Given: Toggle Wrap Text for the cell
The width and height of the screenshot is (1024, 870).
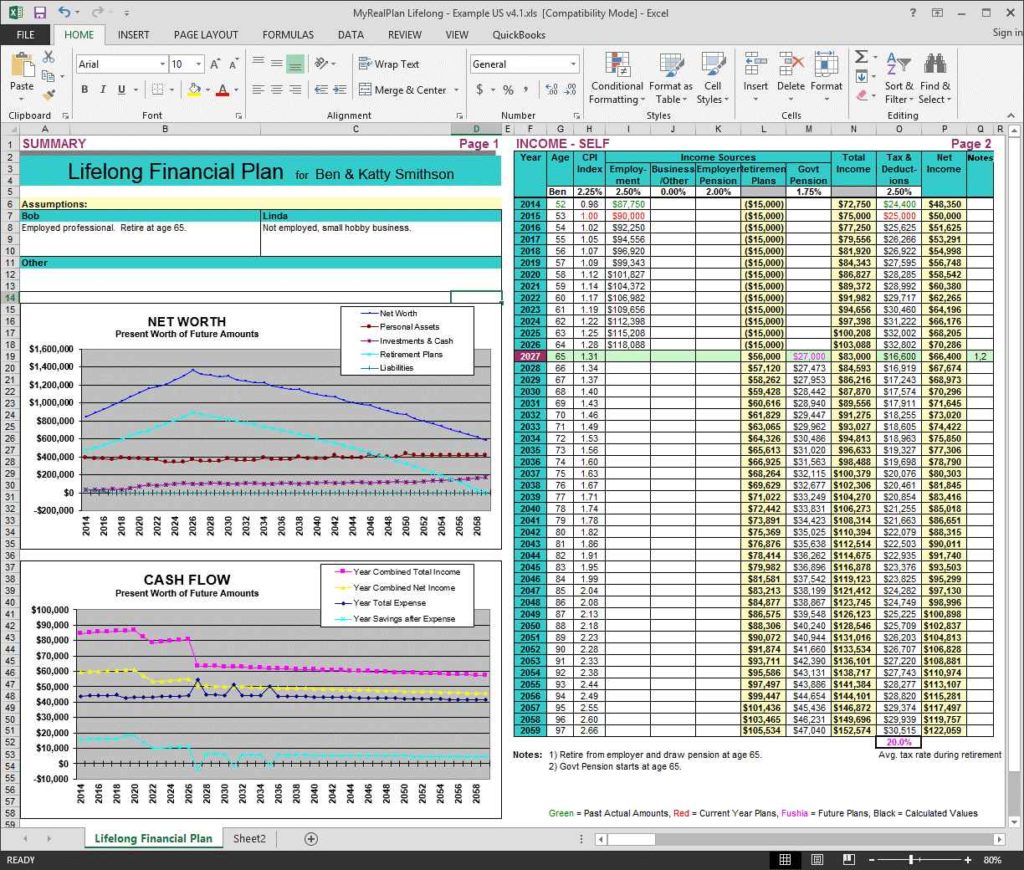Looking at the screenshot, I should point(388,64).
